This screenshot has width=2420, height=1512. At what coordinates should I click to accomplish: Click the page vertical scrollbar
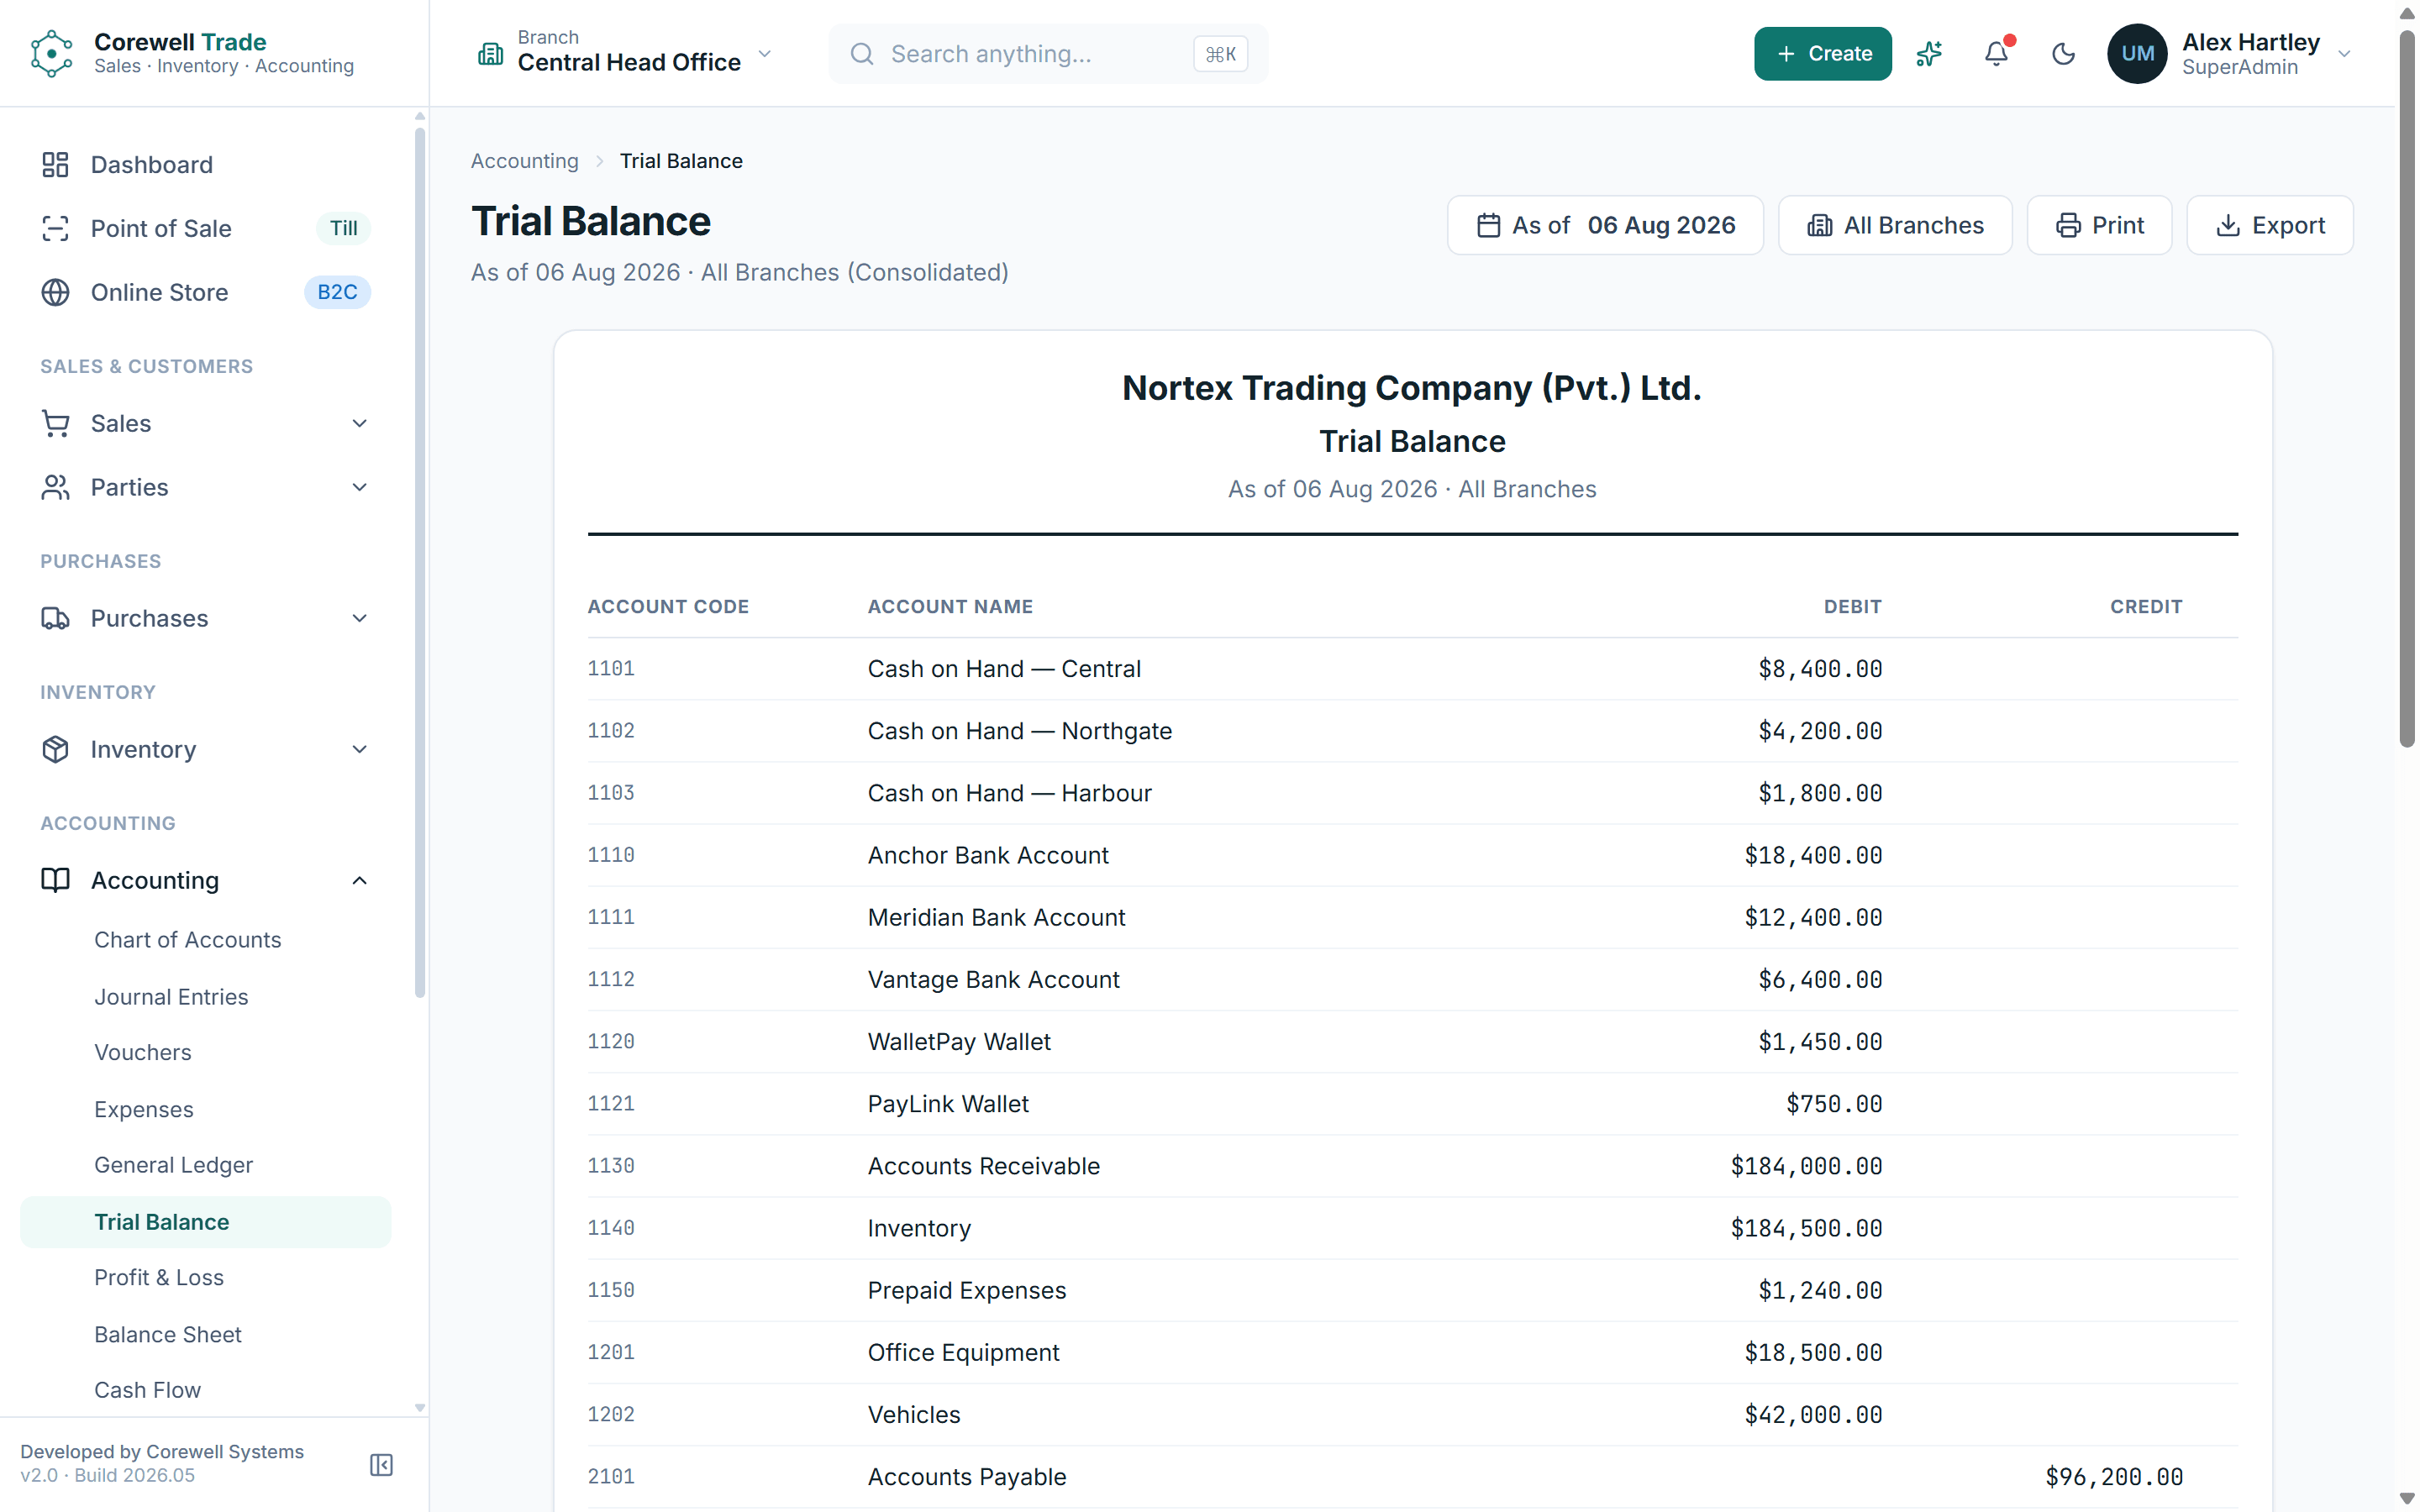(x=2407, y=390)
